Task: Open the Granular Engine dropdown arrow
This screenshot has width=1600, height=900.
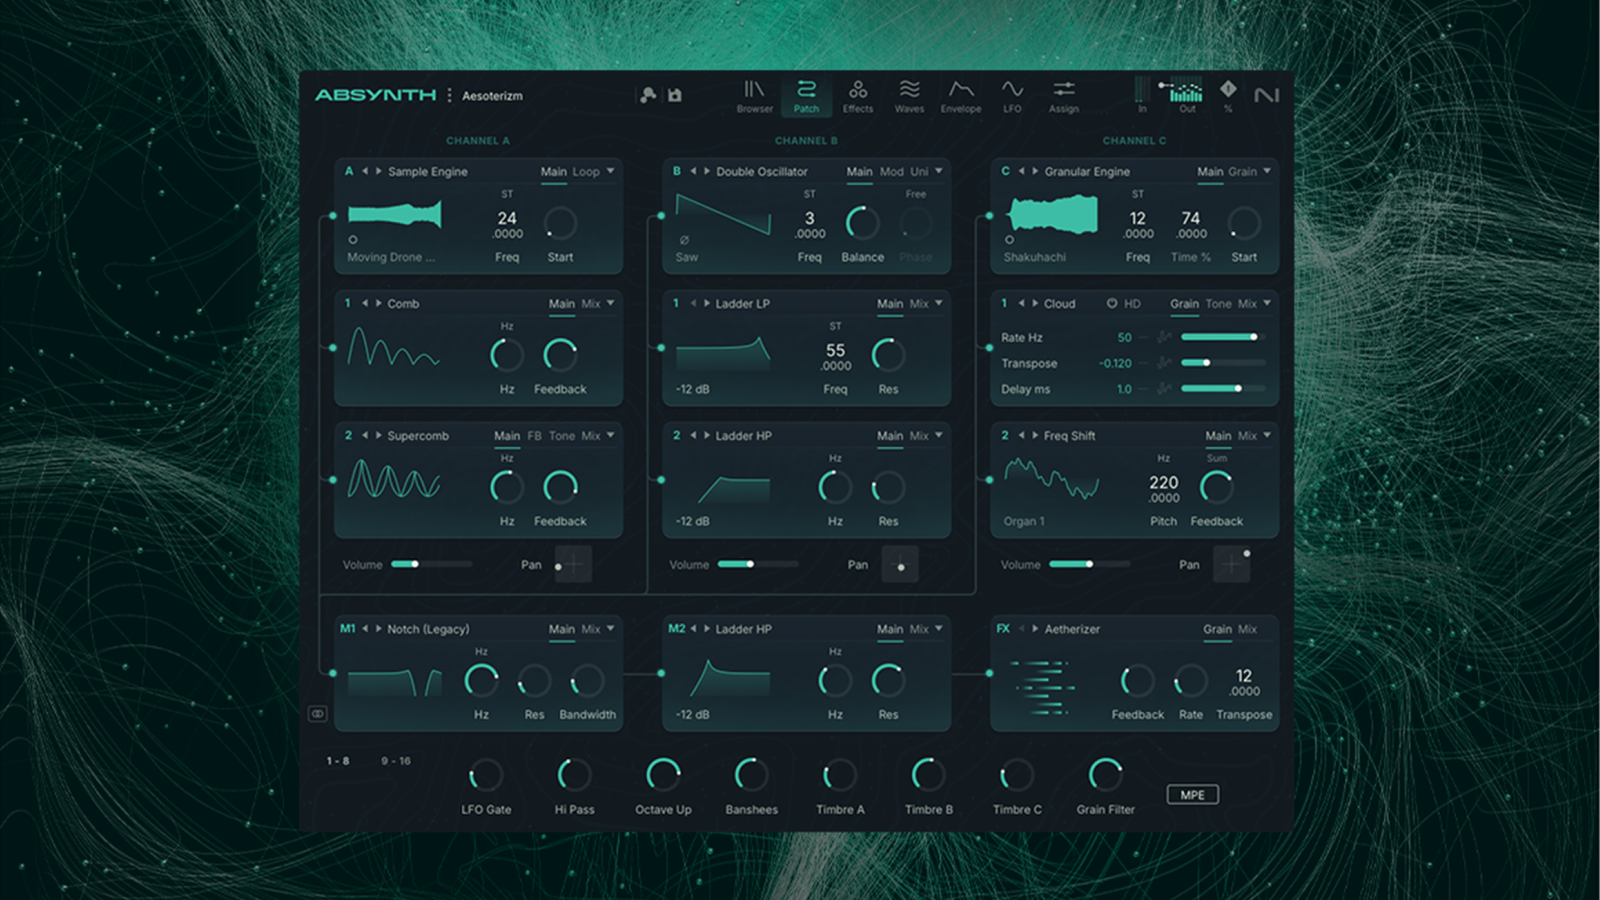Action: pyautogui.click(x=1267, y=171)
